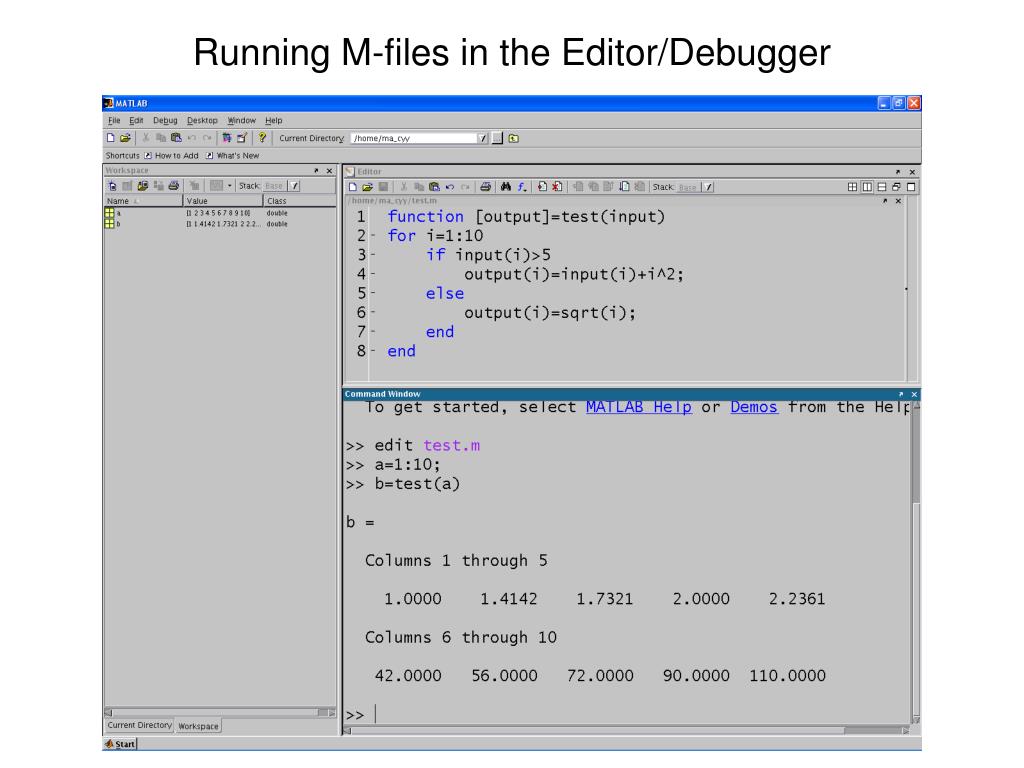This screenshot has width=1024, height=768.
Task: Open the Help menu
Action: [274, 121]
